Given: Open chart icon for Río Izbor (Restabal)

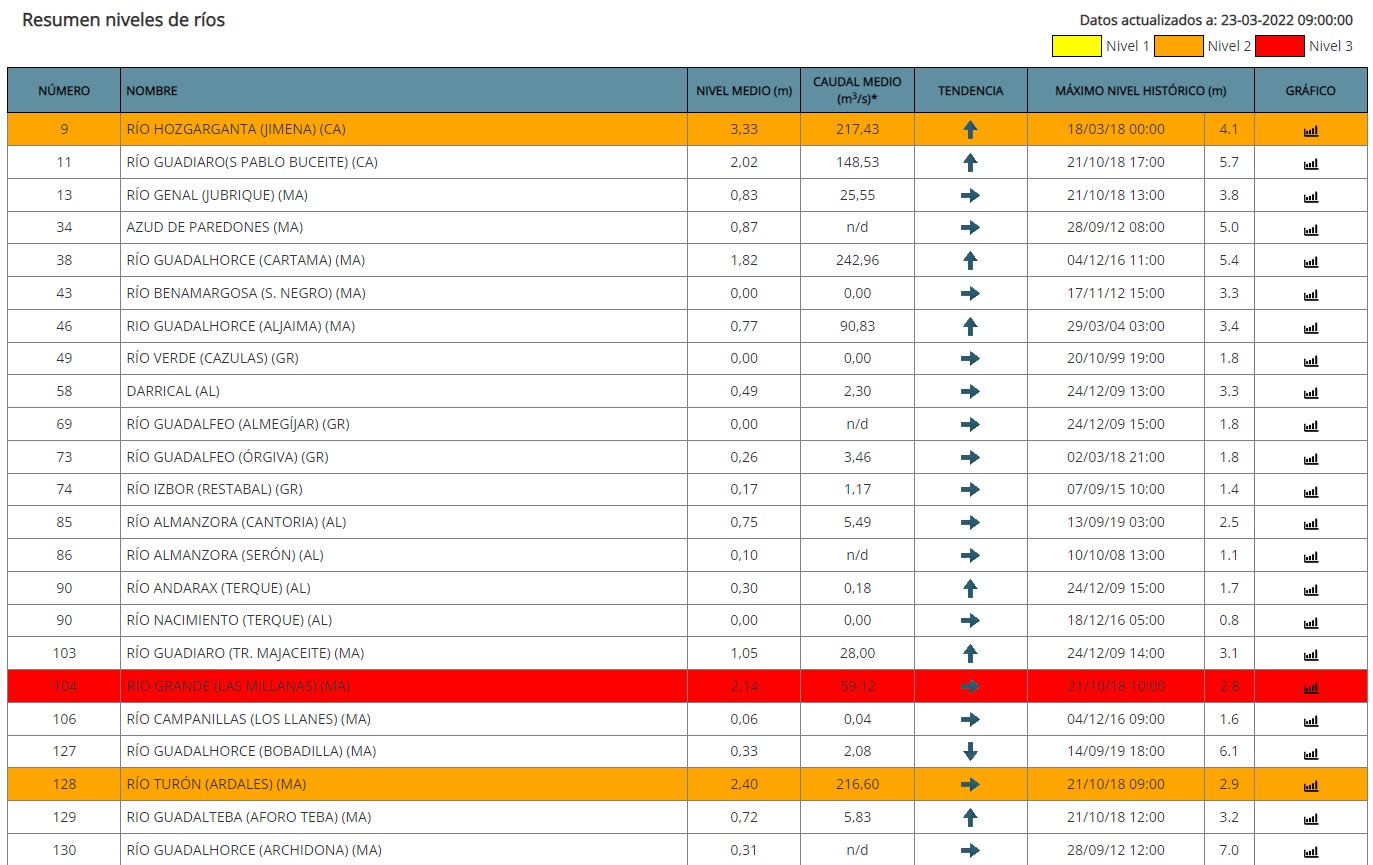Looking at the screenshot, I should point(1310,491).
